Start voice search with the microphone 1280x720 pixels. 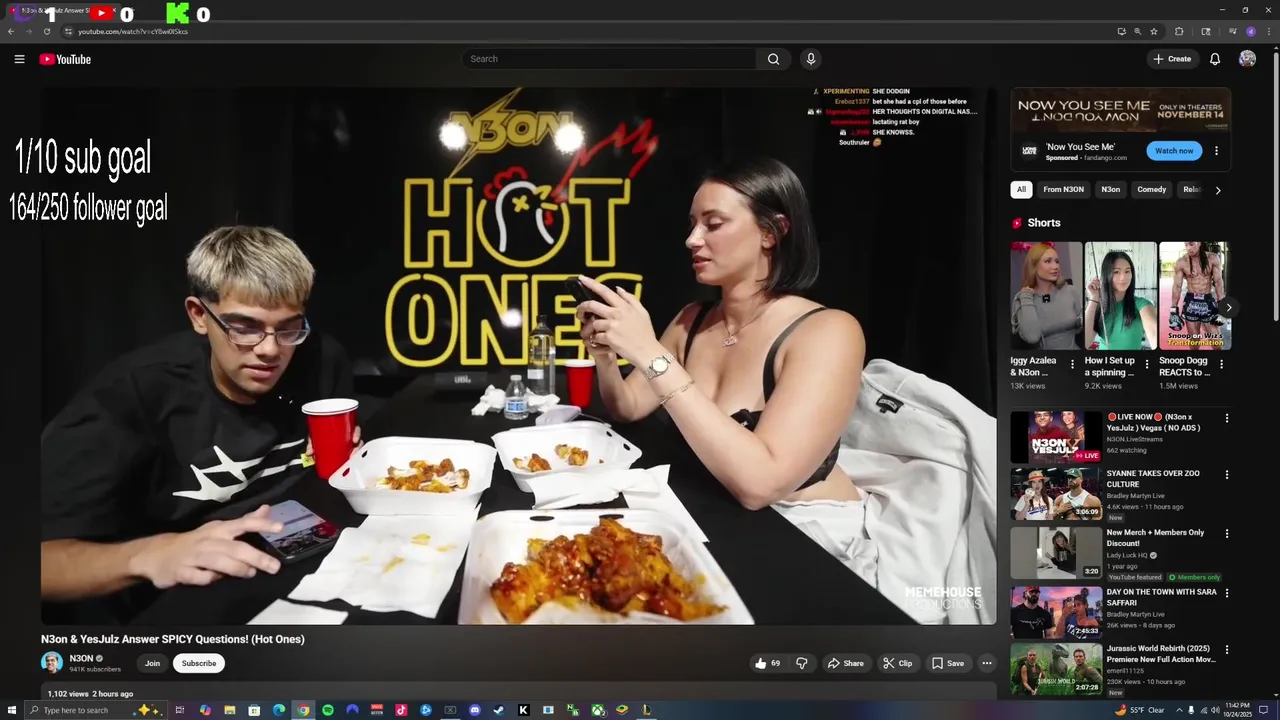point(811,59)
